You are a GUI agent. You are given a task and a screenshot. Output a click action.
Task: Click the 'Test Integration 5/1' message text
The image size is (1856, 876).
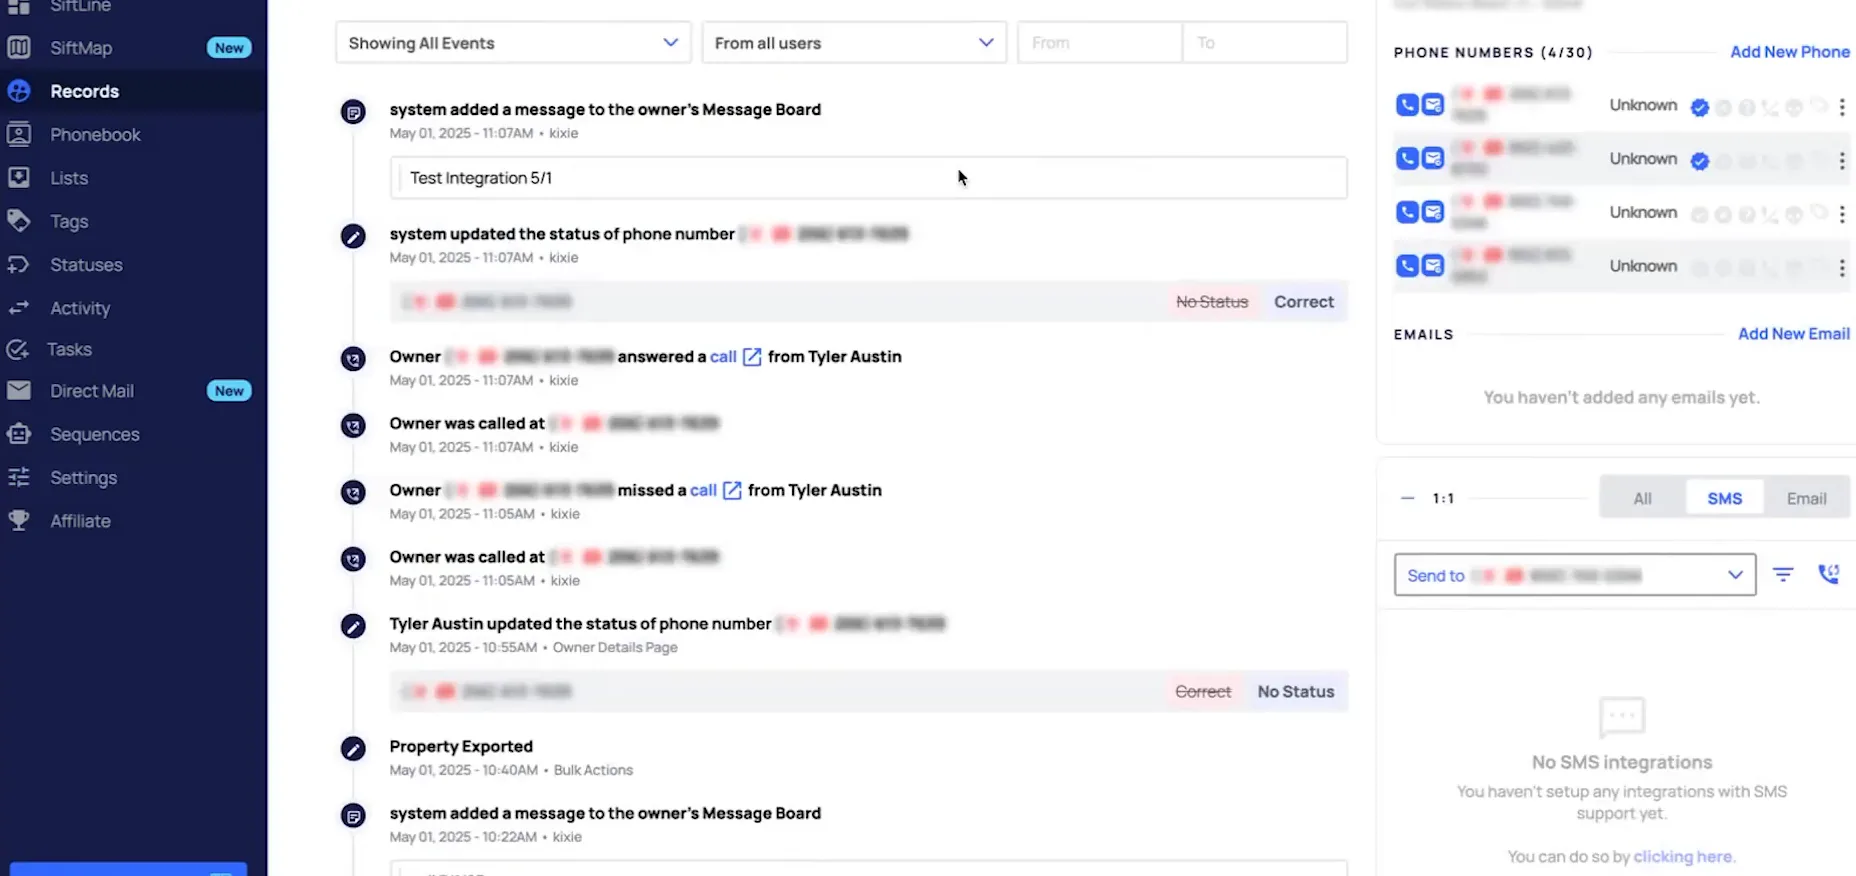click(x=480, y=178)
